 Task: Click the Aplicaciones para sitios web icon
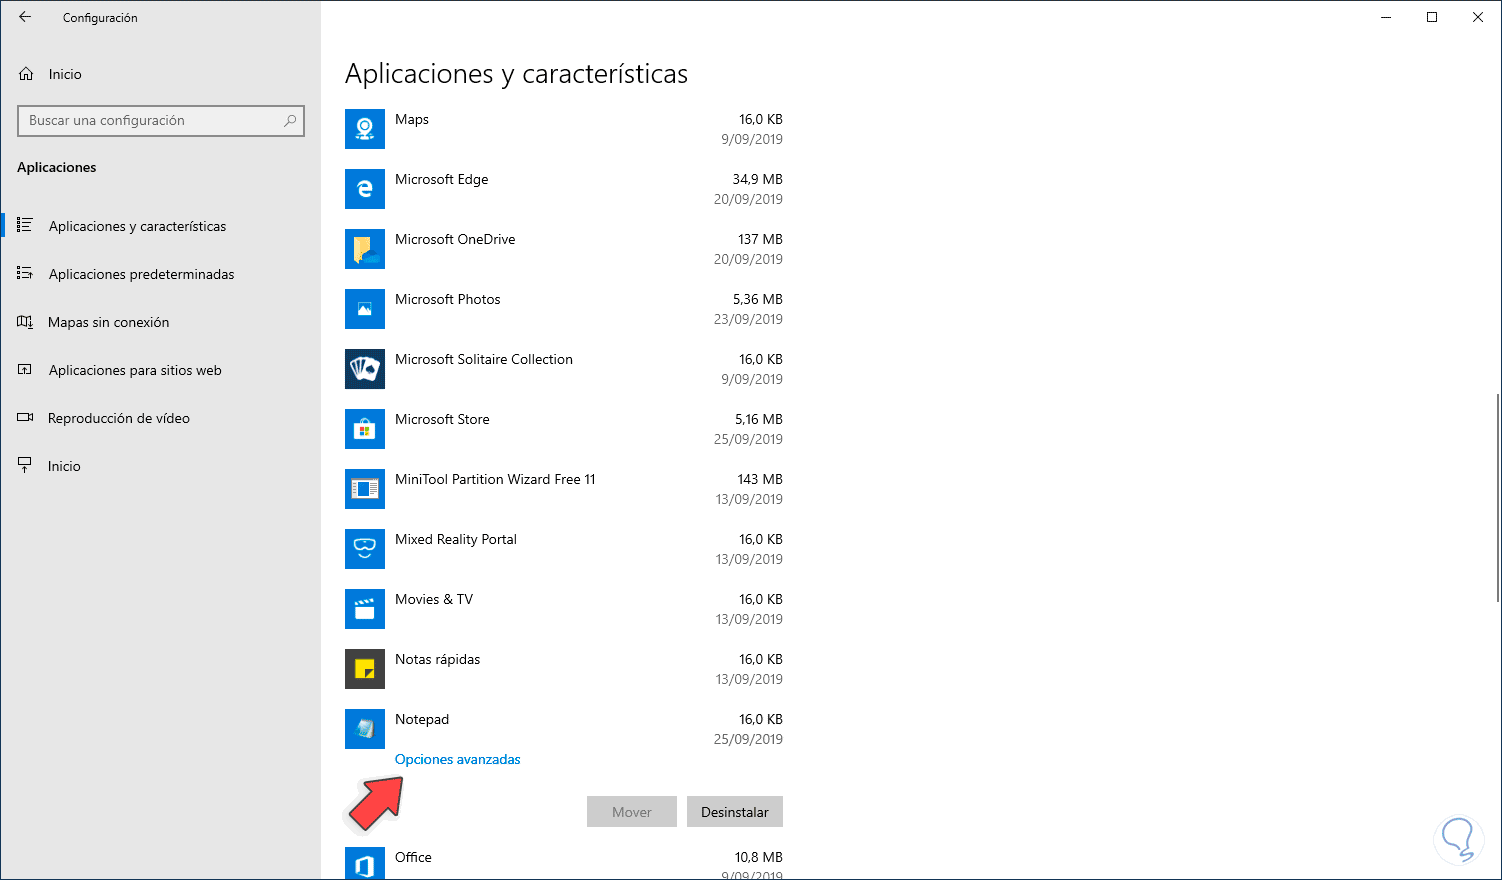click(25, 370)
